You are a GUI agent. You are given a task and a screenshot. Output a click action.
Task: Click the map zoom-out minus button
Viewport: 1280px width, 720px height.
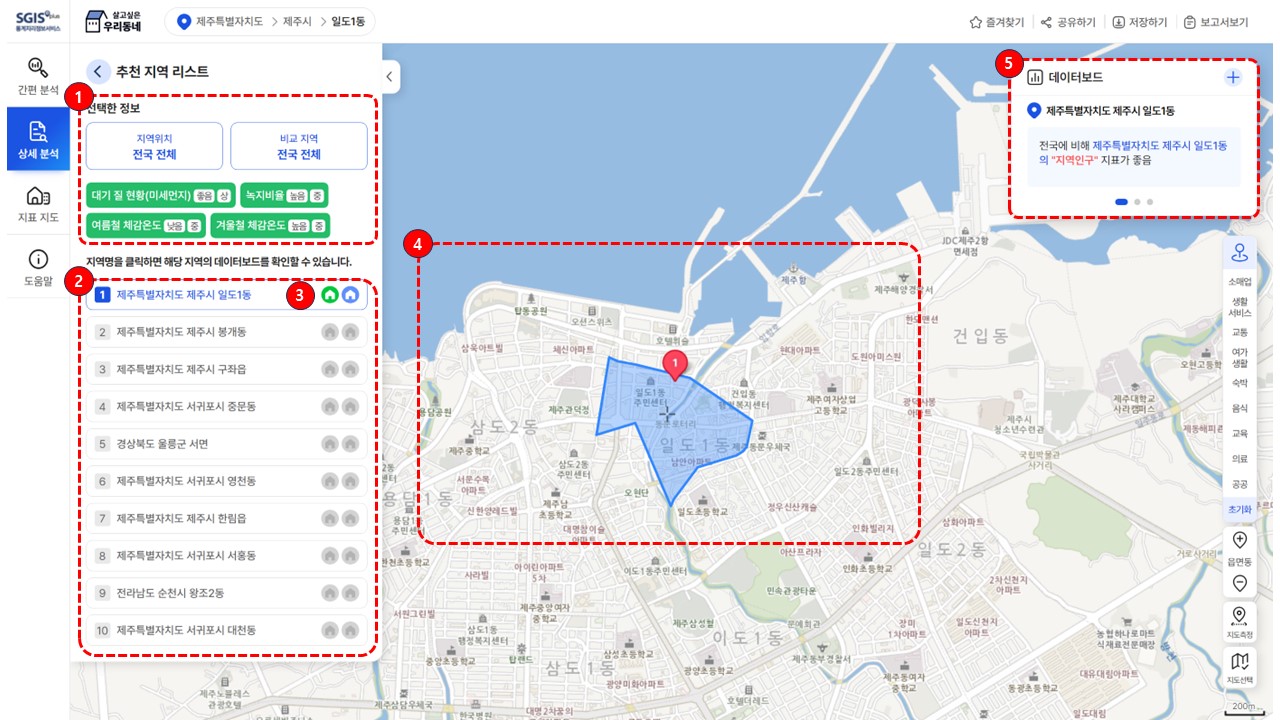[1240, 583]
